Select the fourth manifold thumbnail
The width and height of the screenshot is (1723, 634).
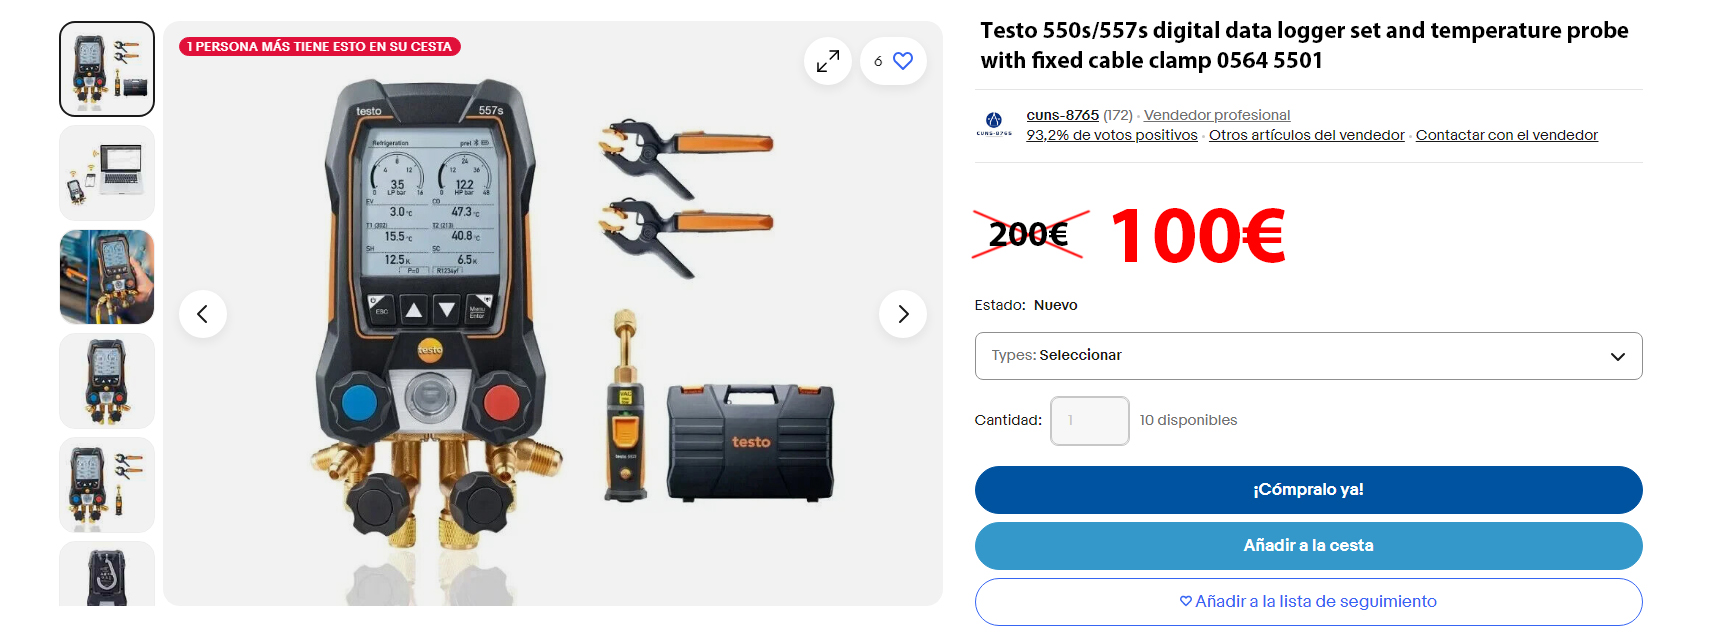pos(107,381)
